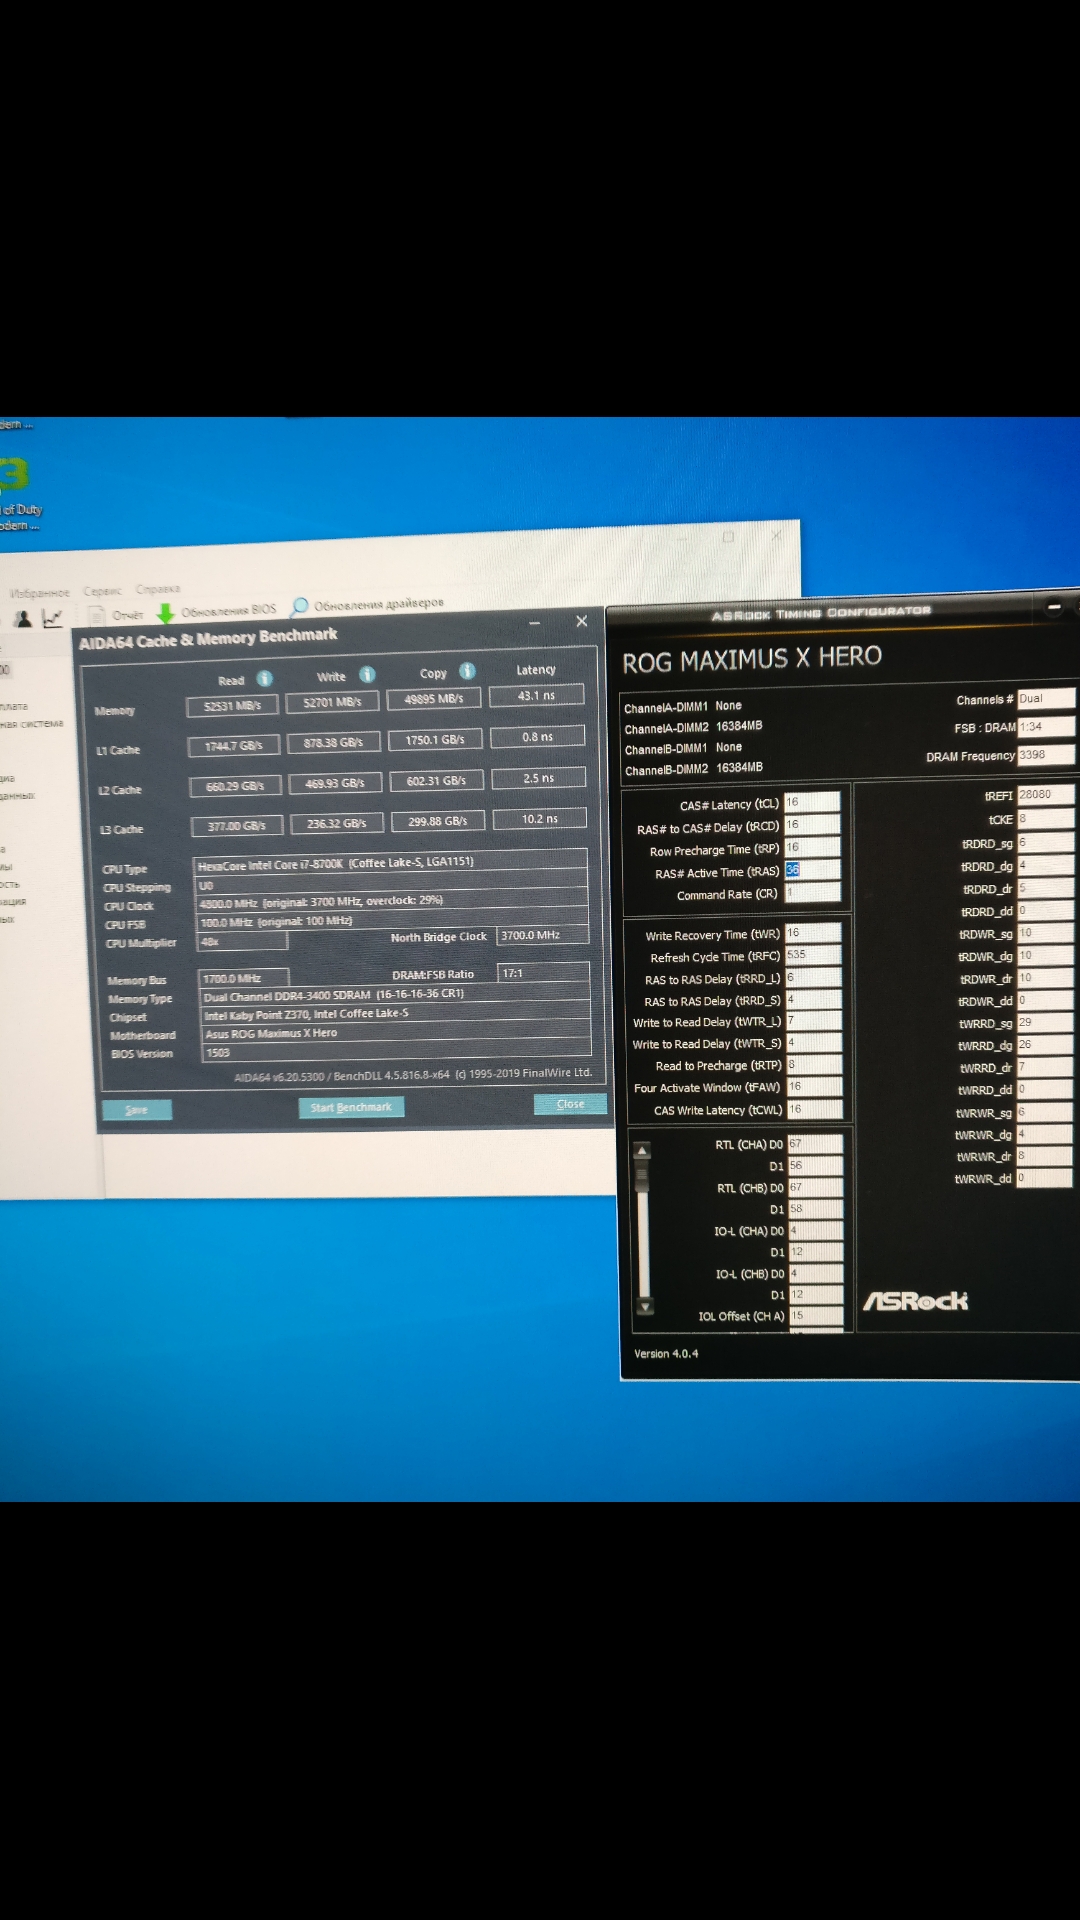Click the report document icon beside Отчёт
The width and height of the screenshot is (1080, 1920).
(97, 615)
